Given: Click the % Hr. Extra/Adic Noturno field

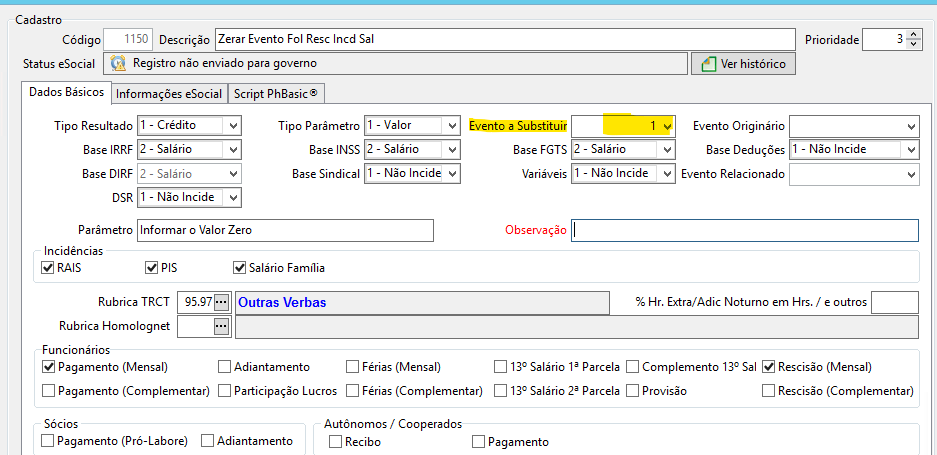Looking at the screenshot, I should [895, 303].
